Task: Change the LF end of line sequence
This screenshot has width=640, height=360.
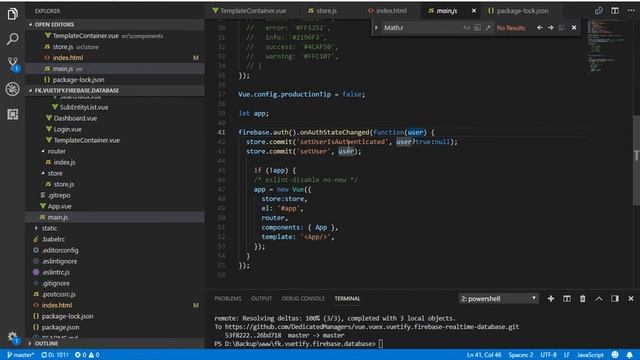Action: 567,355
